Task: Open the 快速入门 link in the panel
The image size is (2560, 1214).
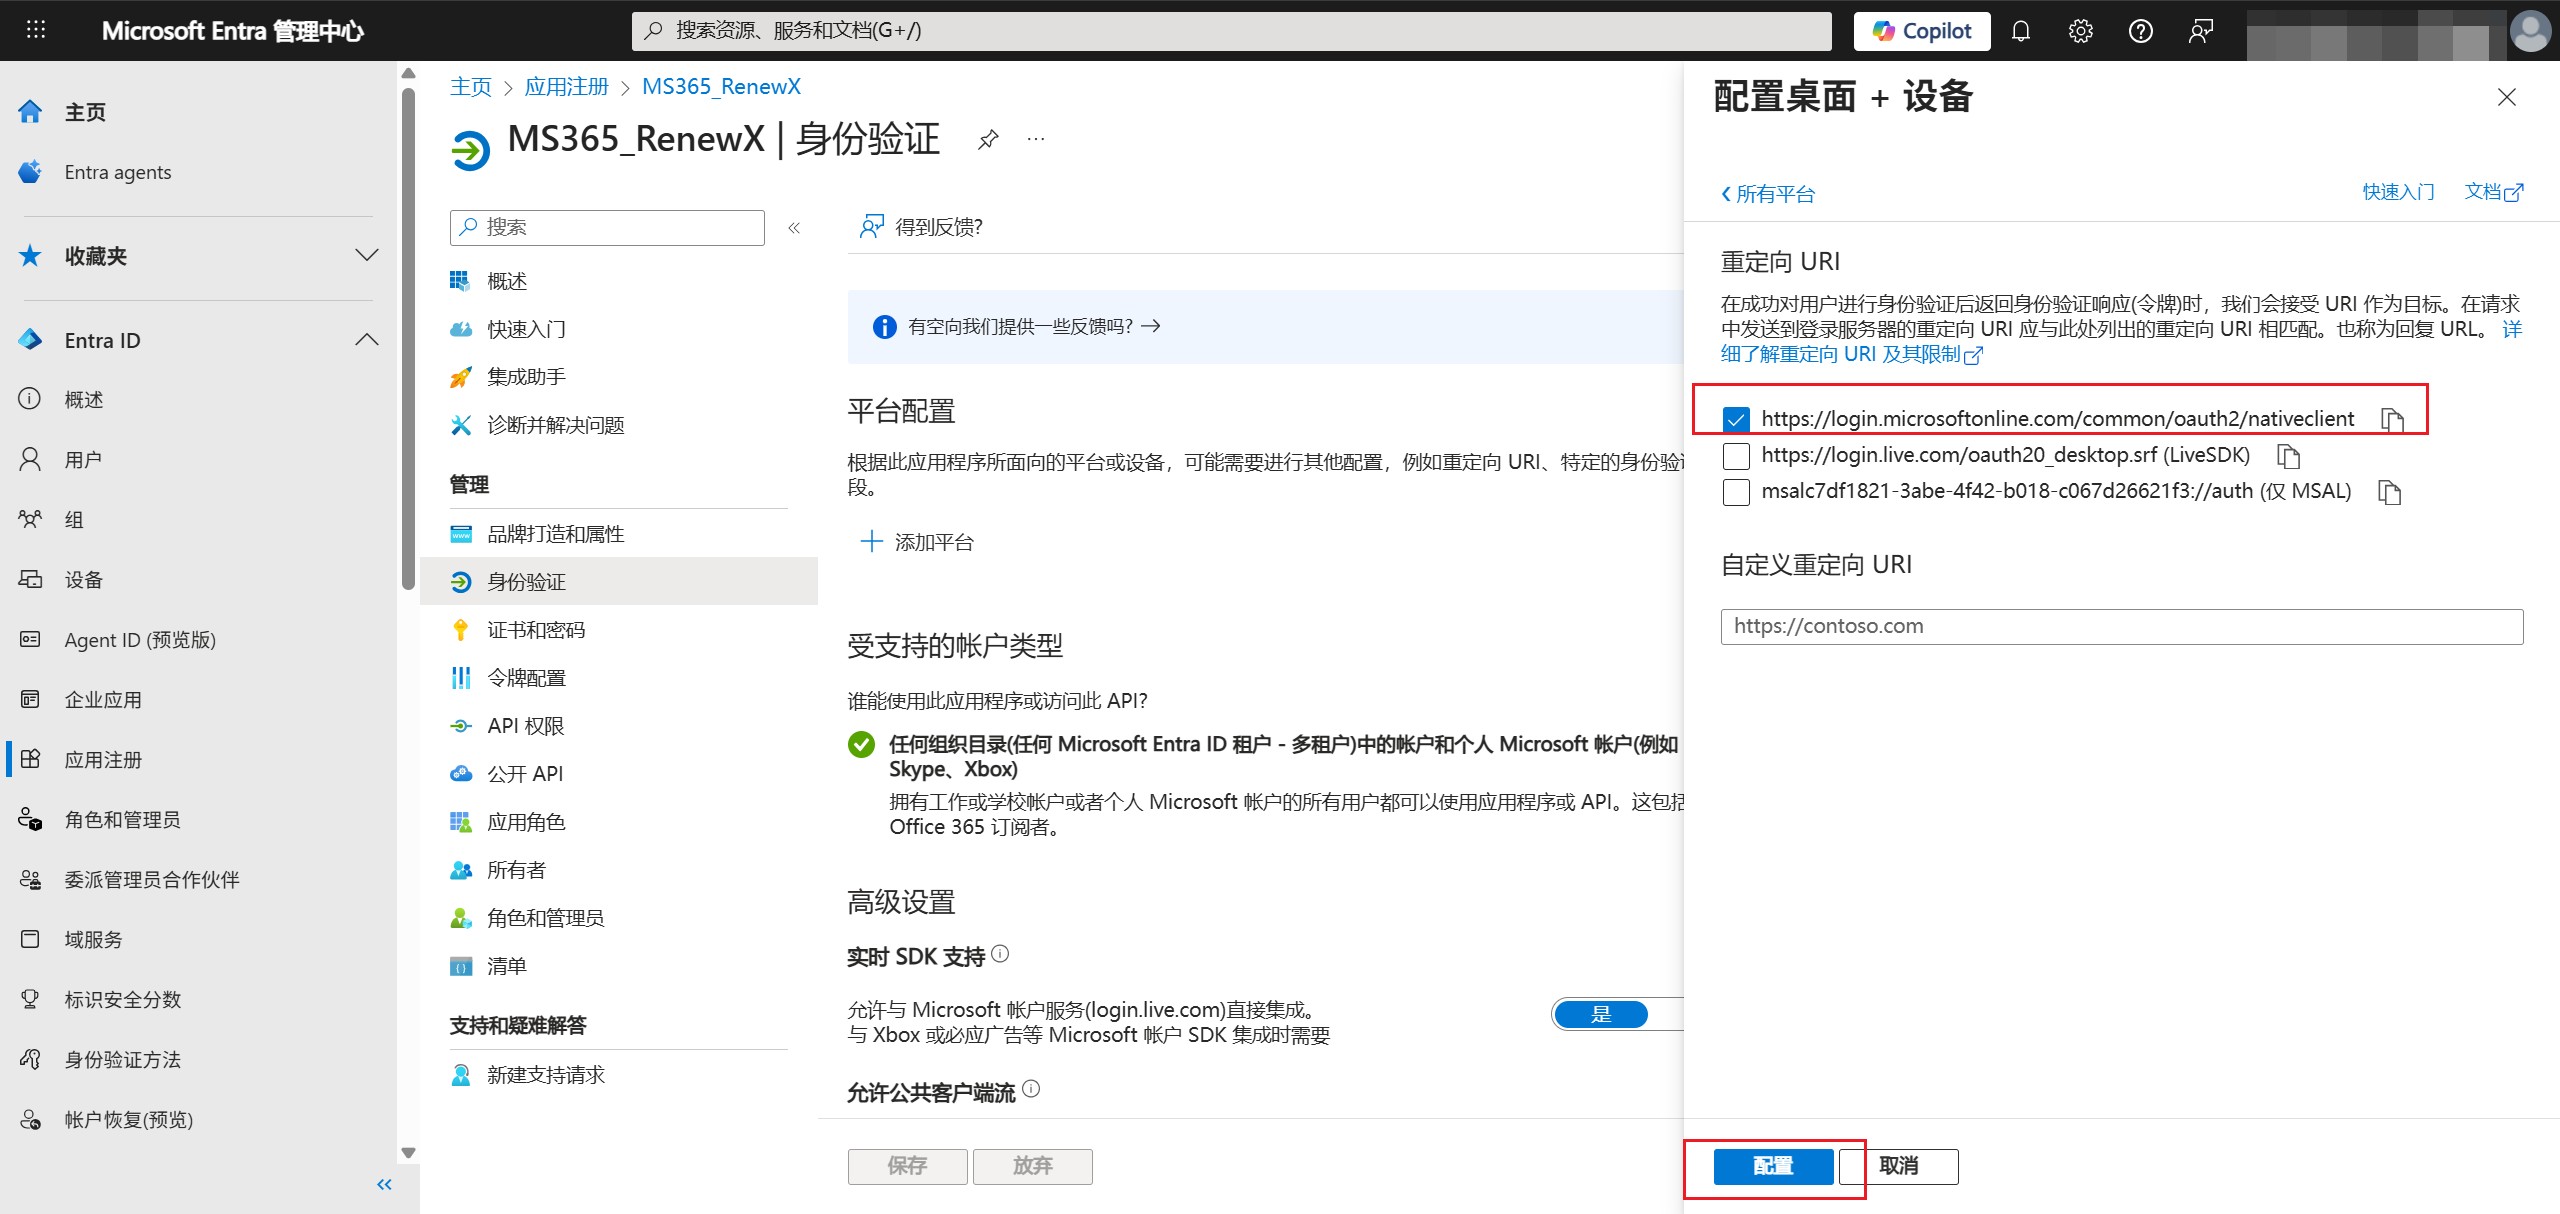Action: (2398, 192)
